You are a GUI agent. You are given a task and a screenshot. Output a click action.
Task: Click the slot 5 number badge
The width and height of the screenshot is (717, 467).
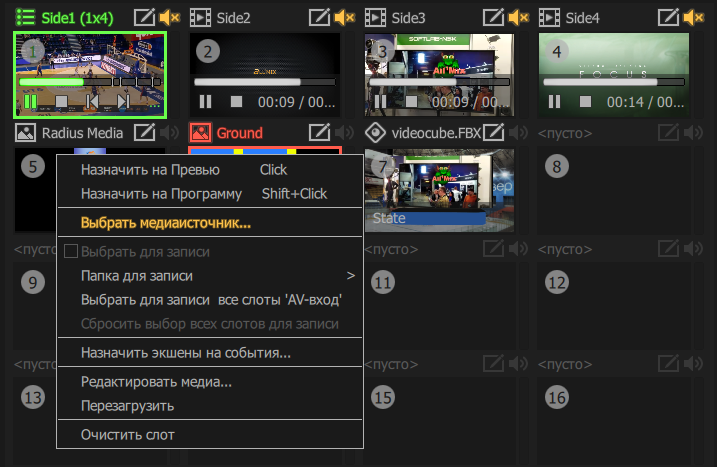click(x=33, y=166)
